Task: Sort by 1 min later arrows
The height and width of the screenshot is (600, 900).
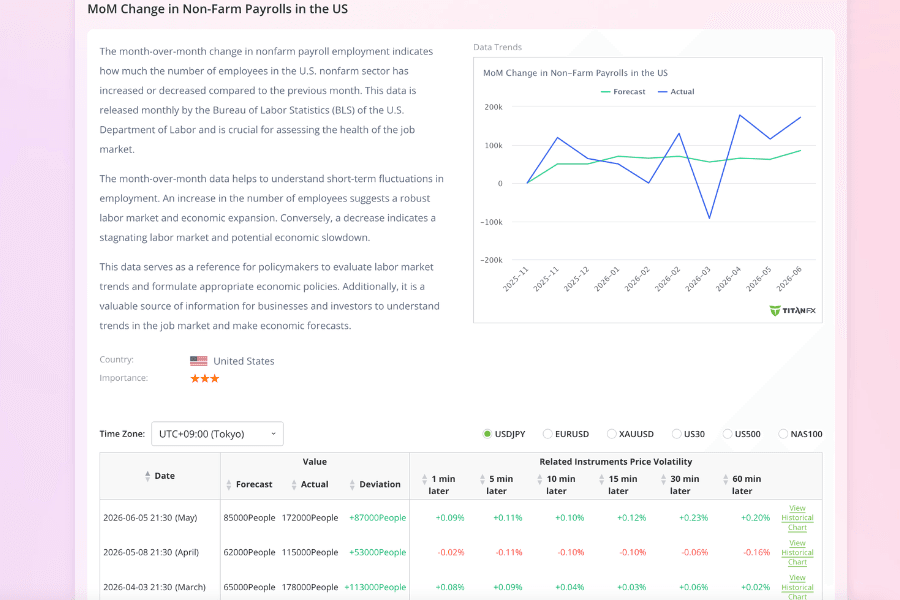Action: (425, 479)
